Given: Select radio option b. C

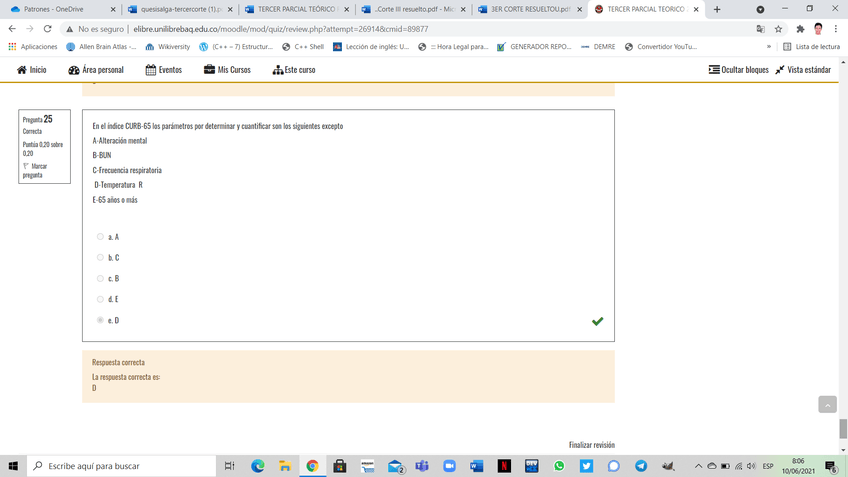Looking at the screenshot, I should pyautogui.click(x=100, y=257).
